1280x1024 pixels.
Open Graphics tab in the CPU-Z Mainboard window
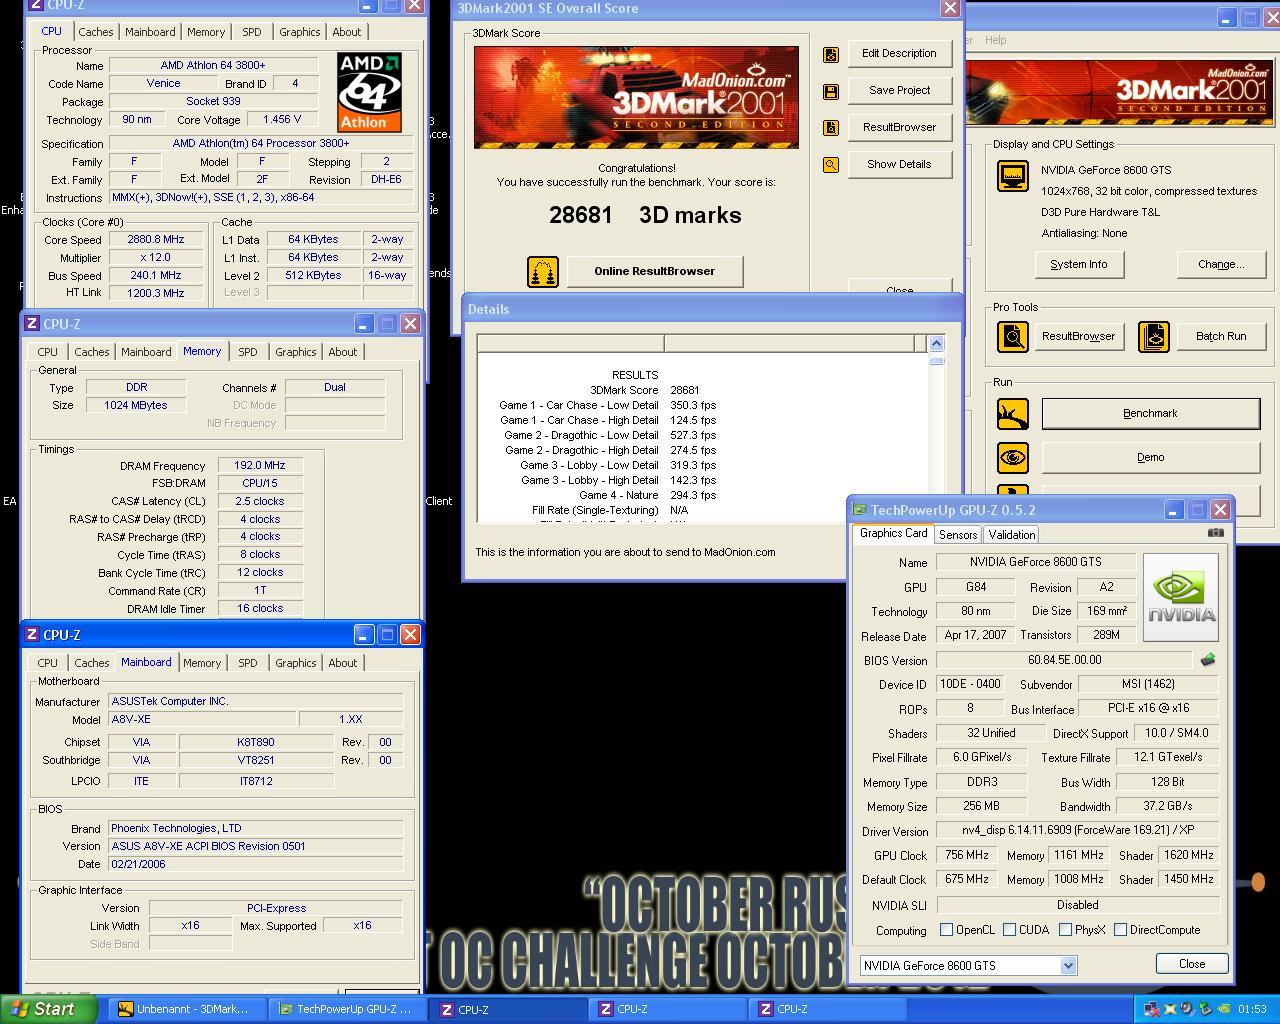pyautogui.click(x=296, y=663)
